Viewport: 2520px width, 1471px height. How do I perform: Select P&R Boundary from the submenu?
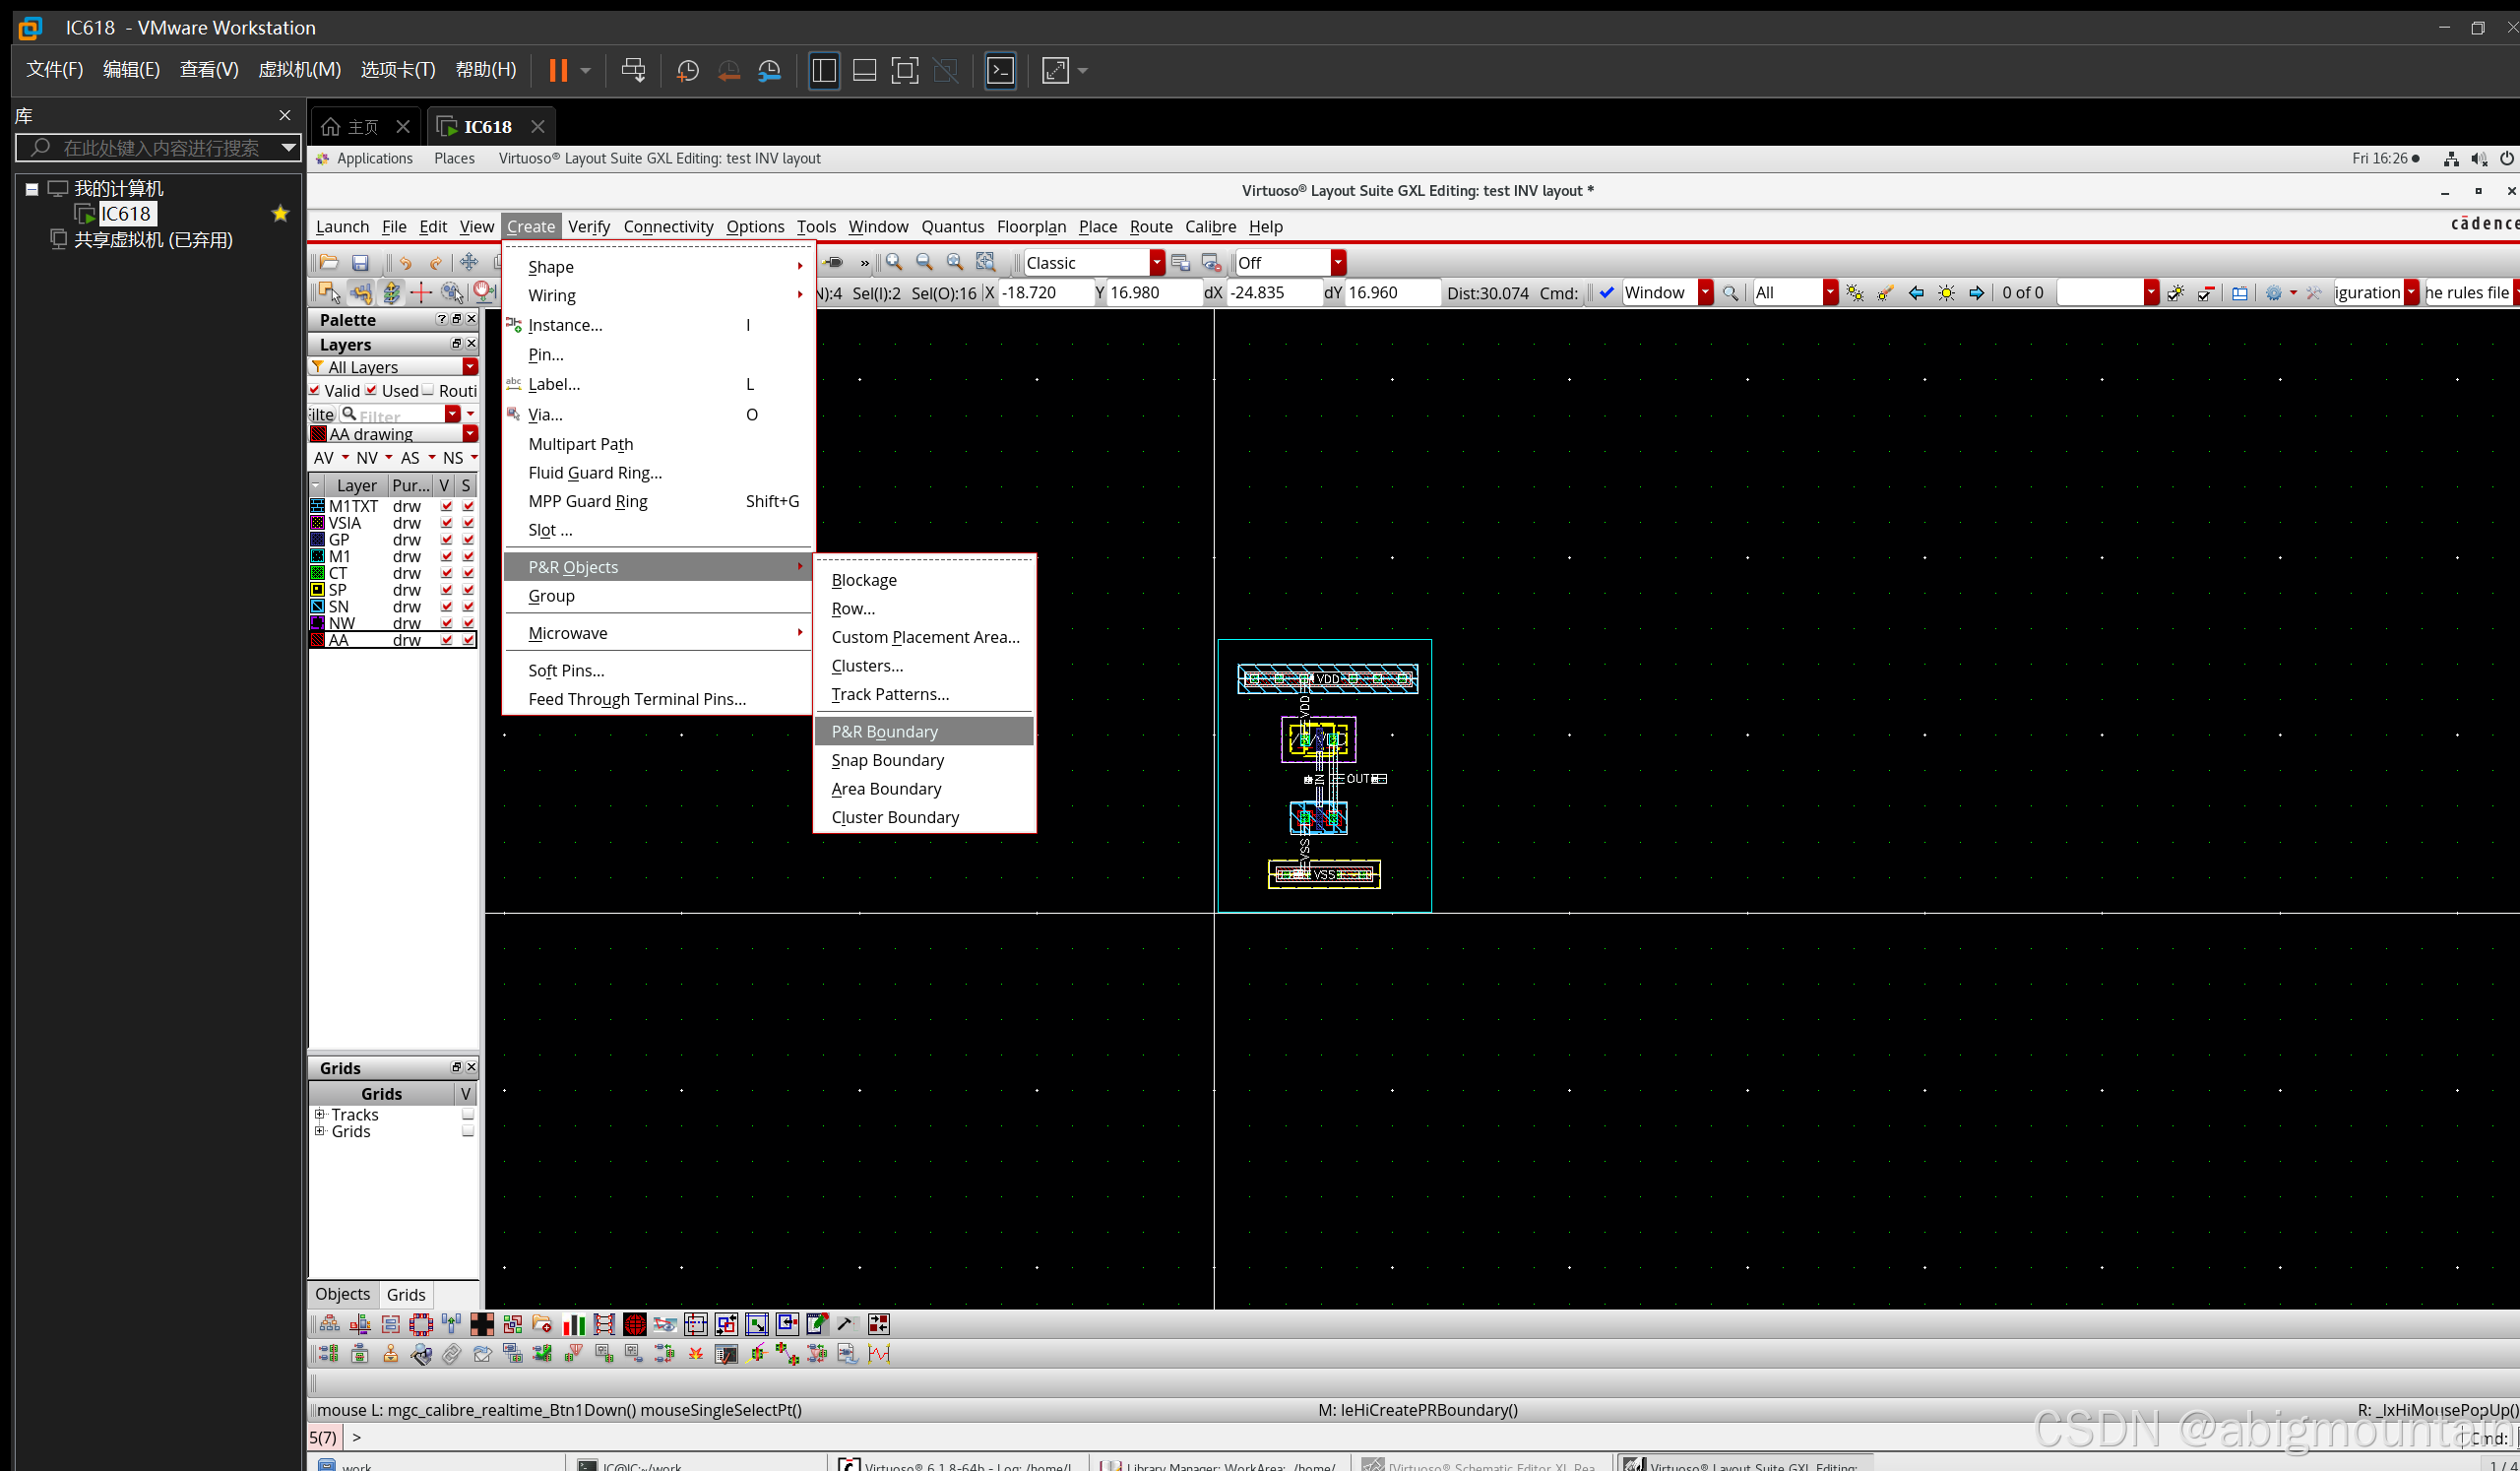click(884, 731)
